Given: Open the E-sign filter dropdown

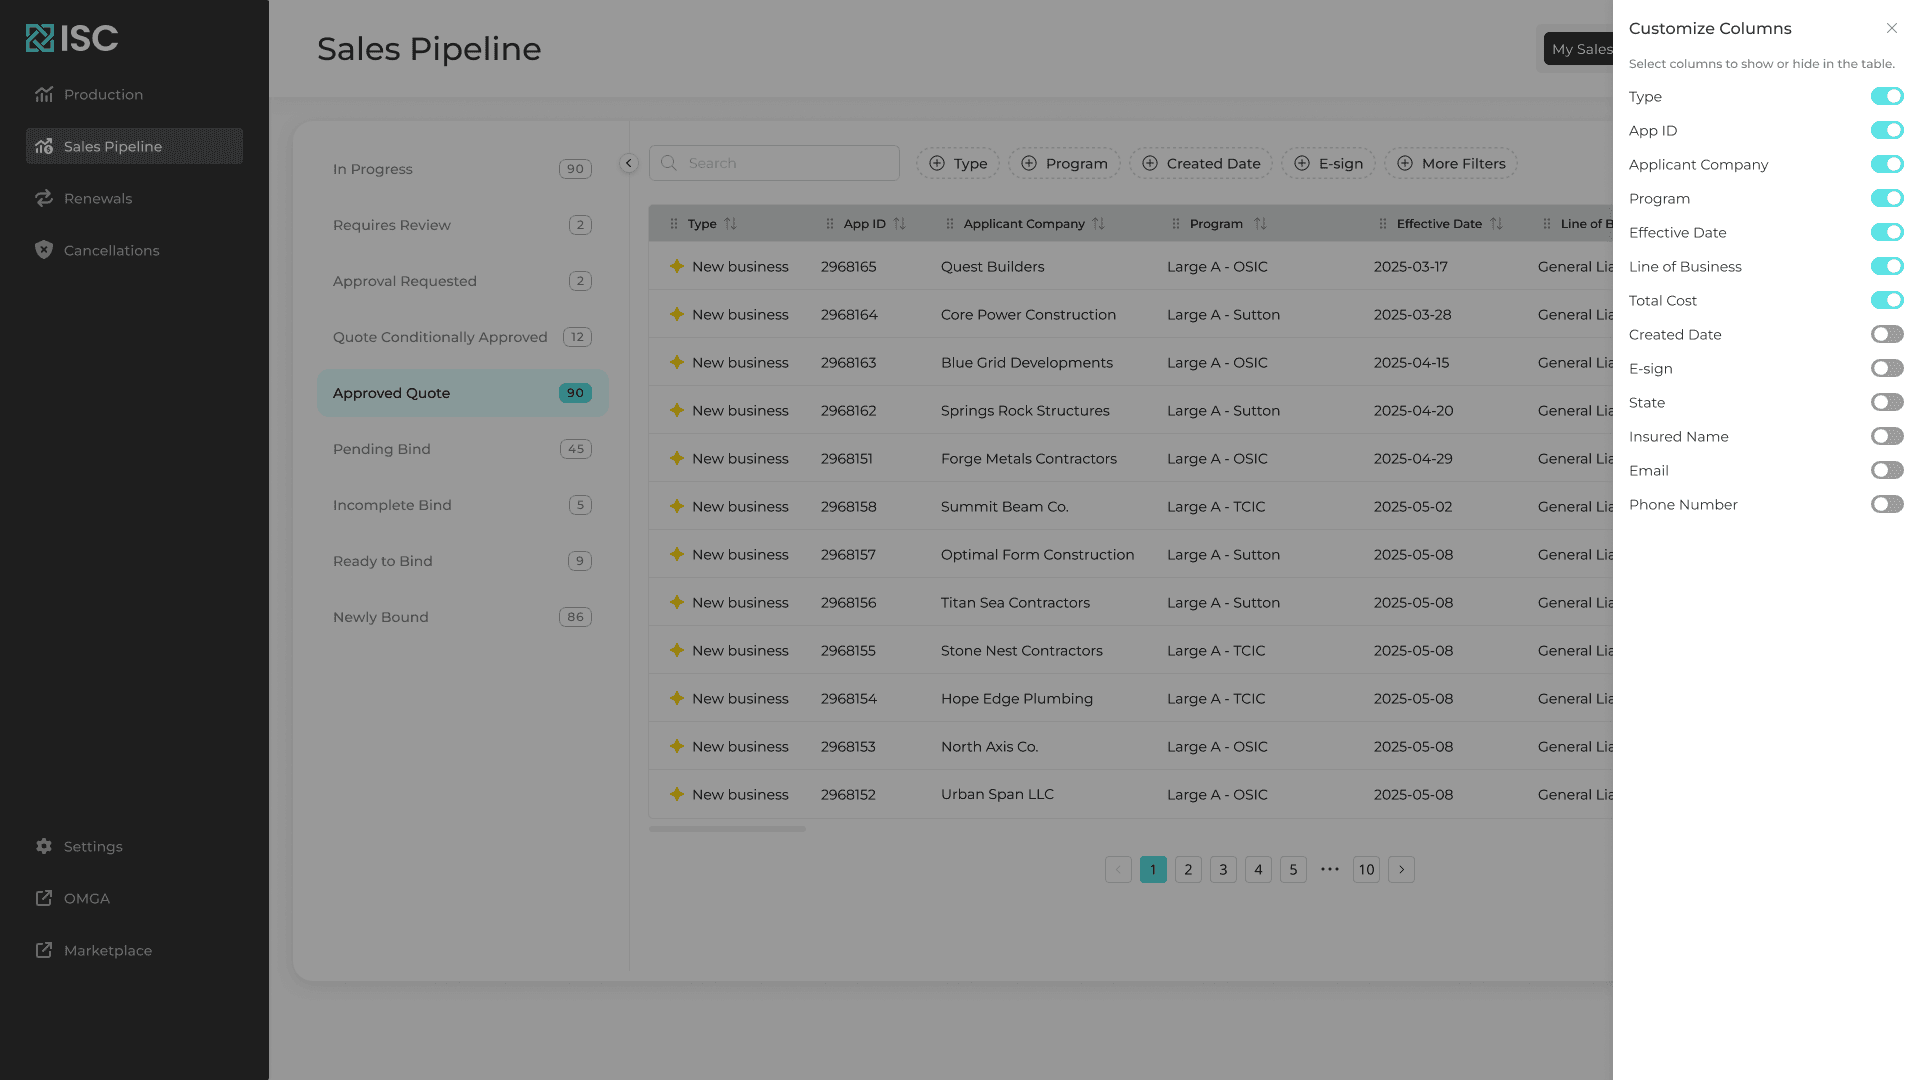Looking at the screenshot, I should pos(1329,163).
